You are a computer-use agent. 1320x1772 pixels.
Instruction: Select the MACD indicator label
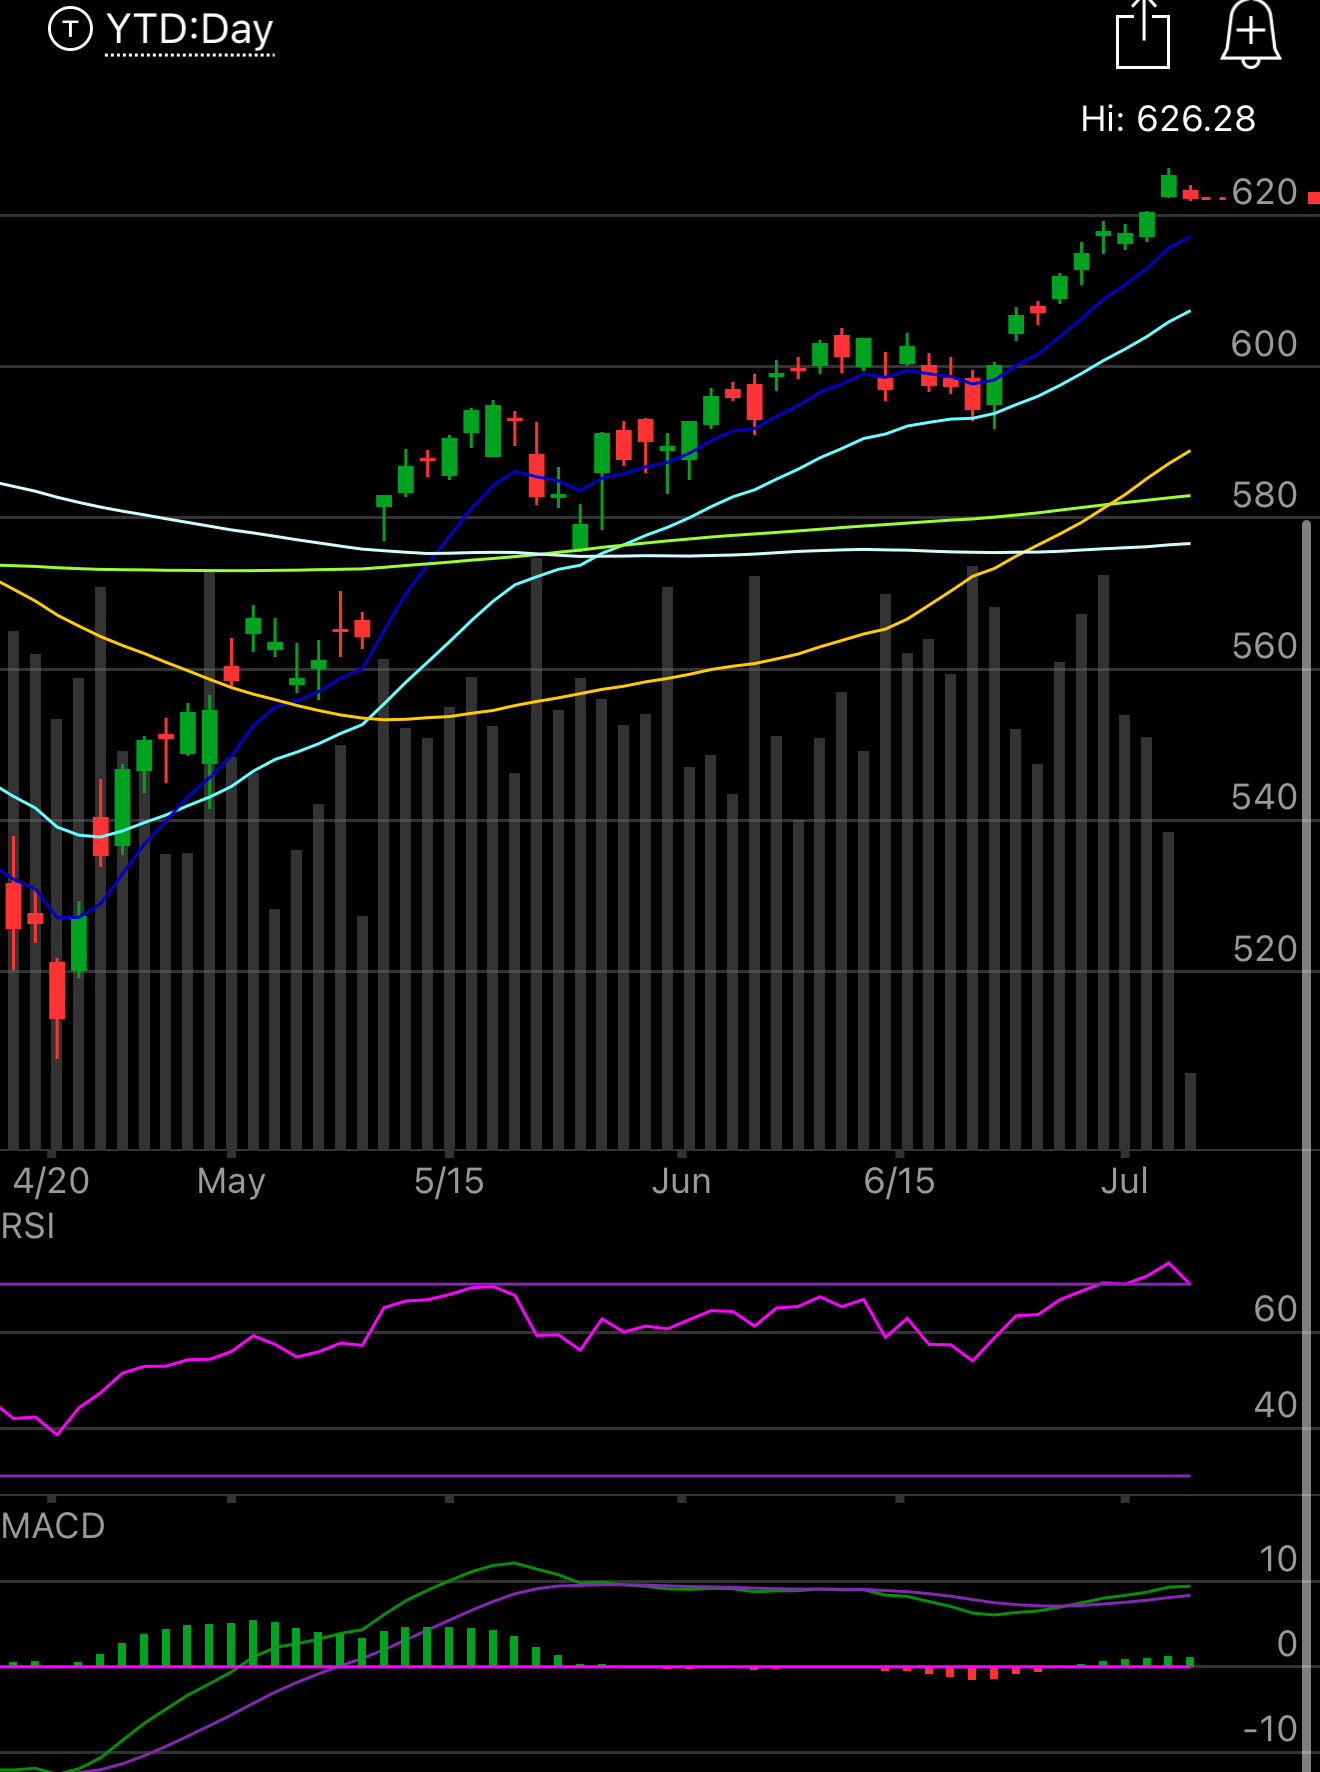[53, 1526]
